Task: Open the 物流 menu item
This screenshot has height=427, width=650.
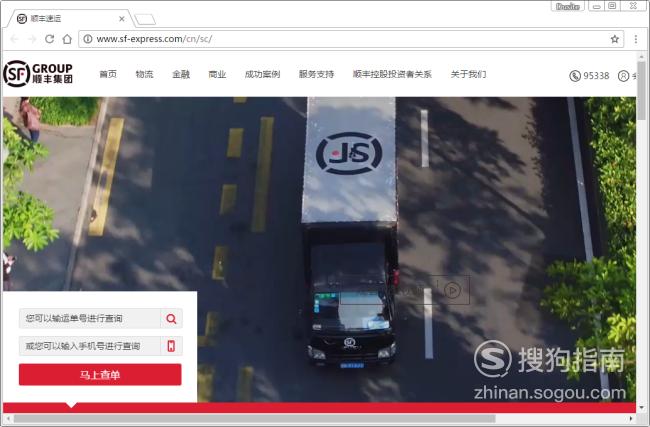Action: tap(144, 74)
